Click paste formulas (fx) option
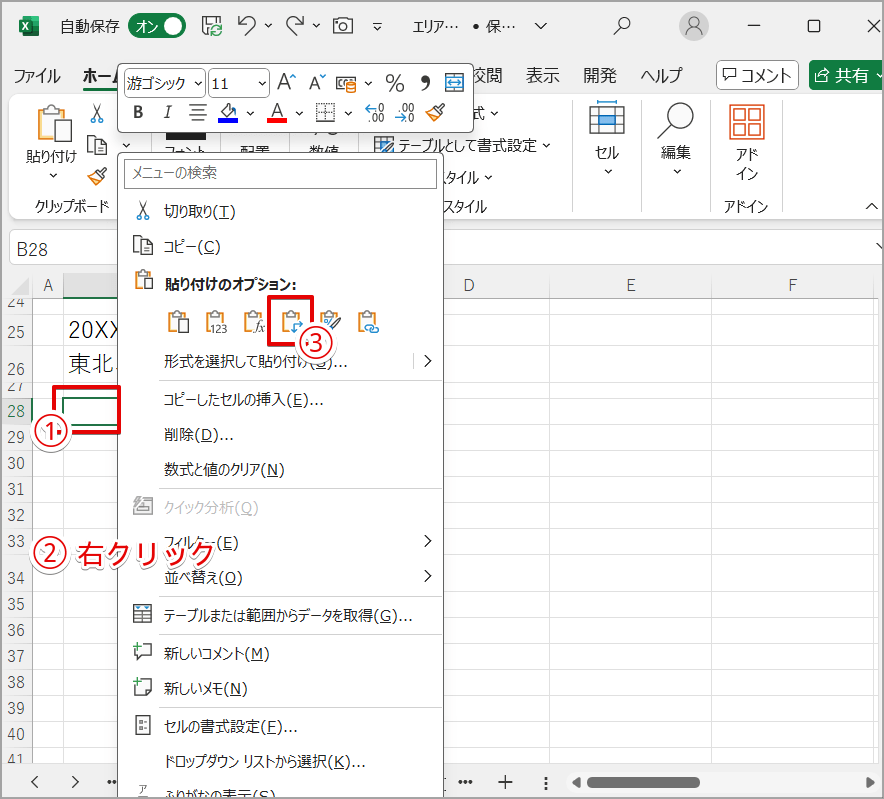 pyautogui.click(x=254, y=322)
